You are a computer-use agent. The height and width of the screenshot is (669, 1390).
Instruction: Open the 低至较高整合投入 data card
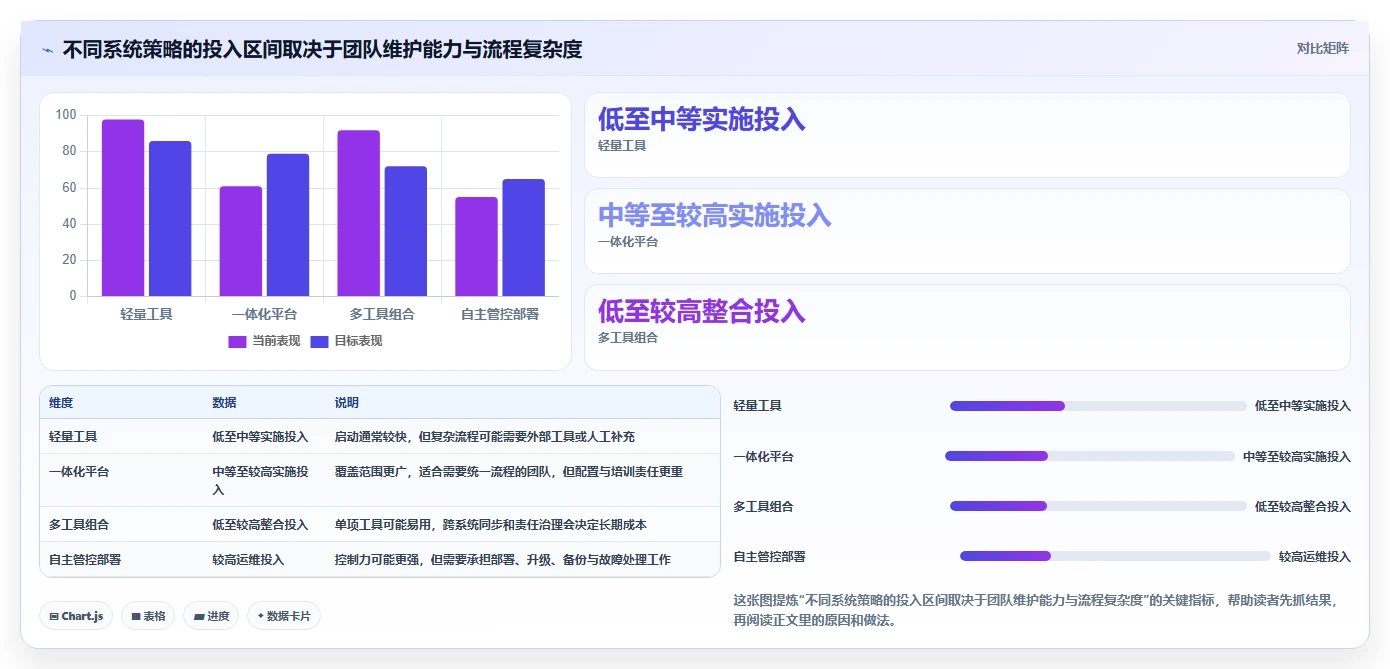967,327
